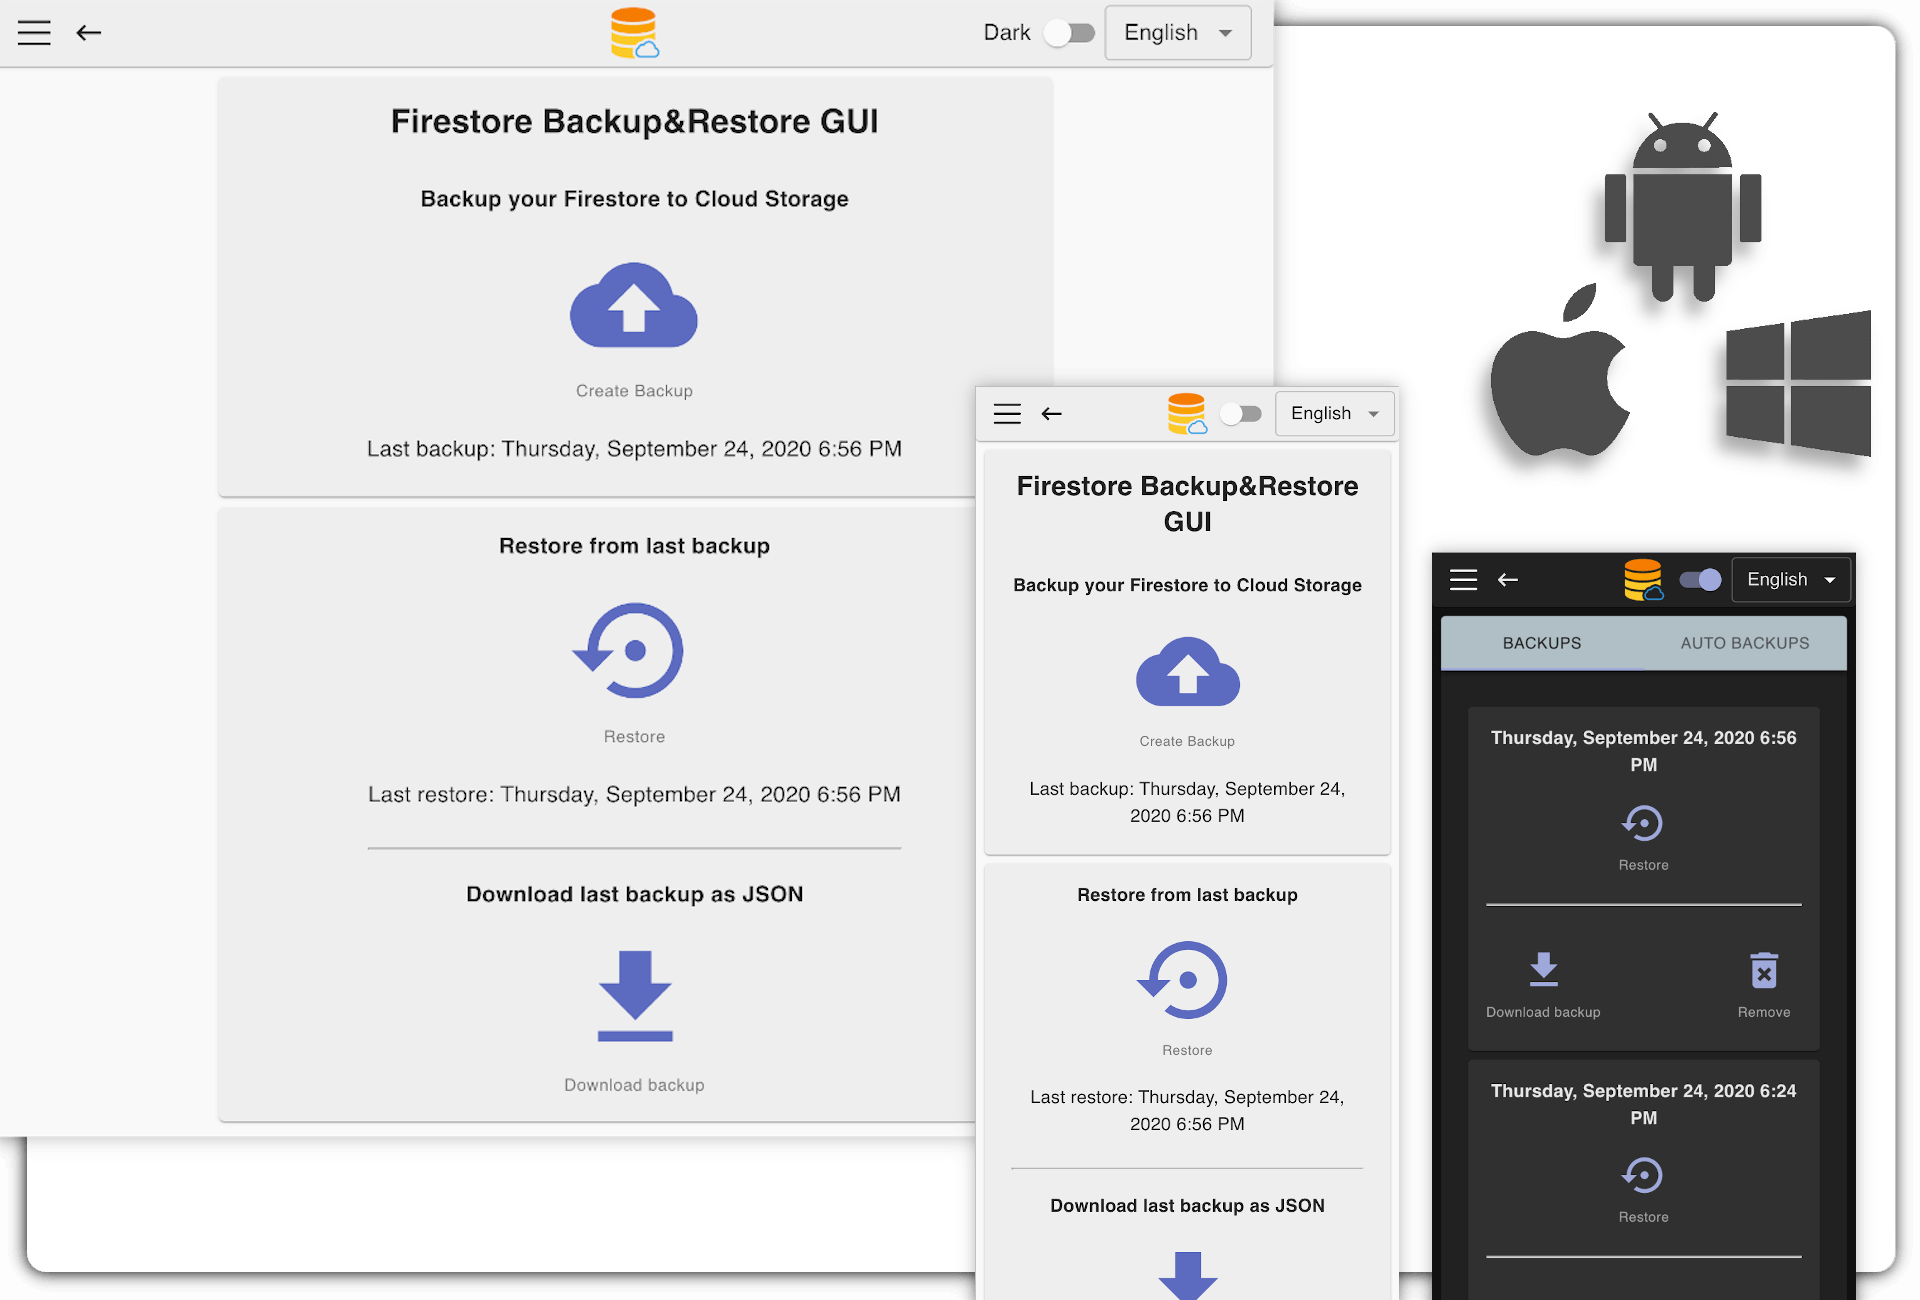Open the English dropdown in dark window
Viewport: 1920px width, 1300px height.
coord(1790,580)
